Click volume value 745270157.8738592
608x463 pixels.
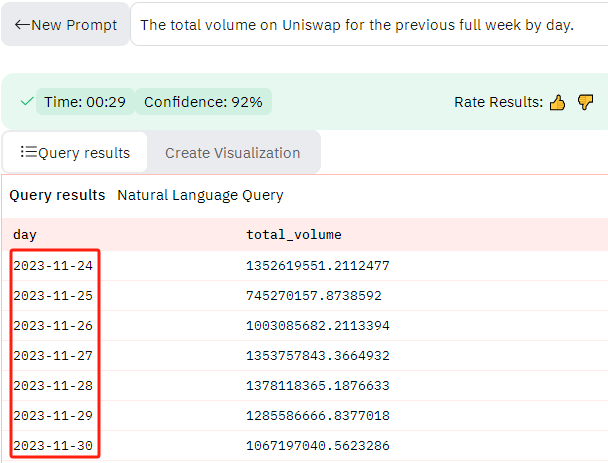coord(314,295)
